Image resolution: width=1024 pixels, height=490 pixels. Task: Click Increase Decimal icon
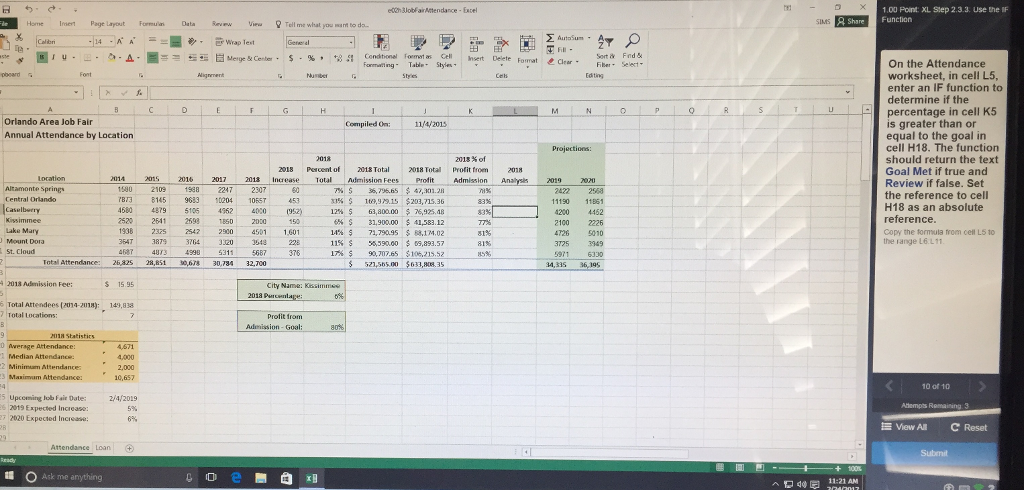tap(339, 59)
